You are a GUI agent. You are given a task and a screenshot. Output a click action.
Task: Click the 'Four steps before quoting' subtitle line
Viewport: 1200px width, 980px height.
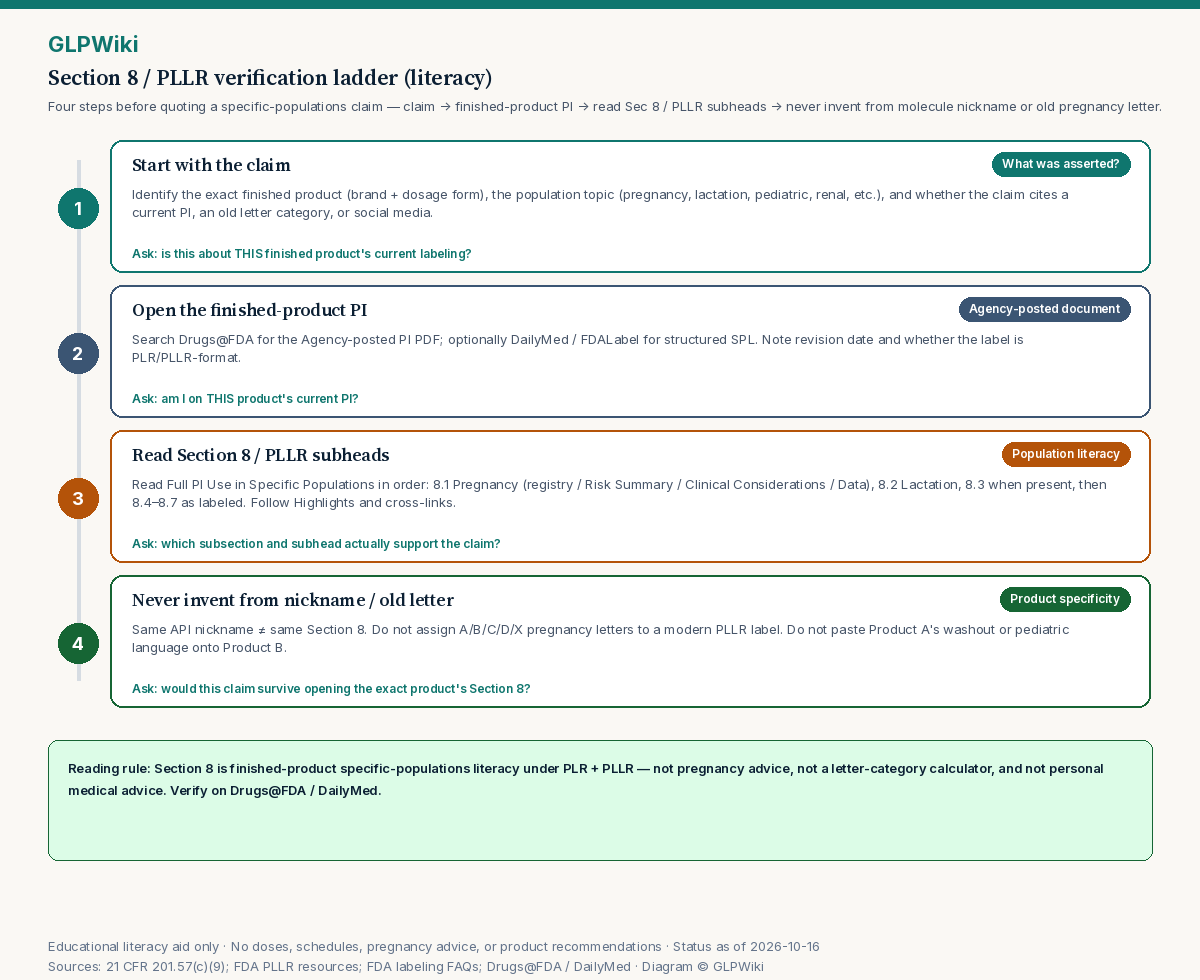tap(605, 107)
